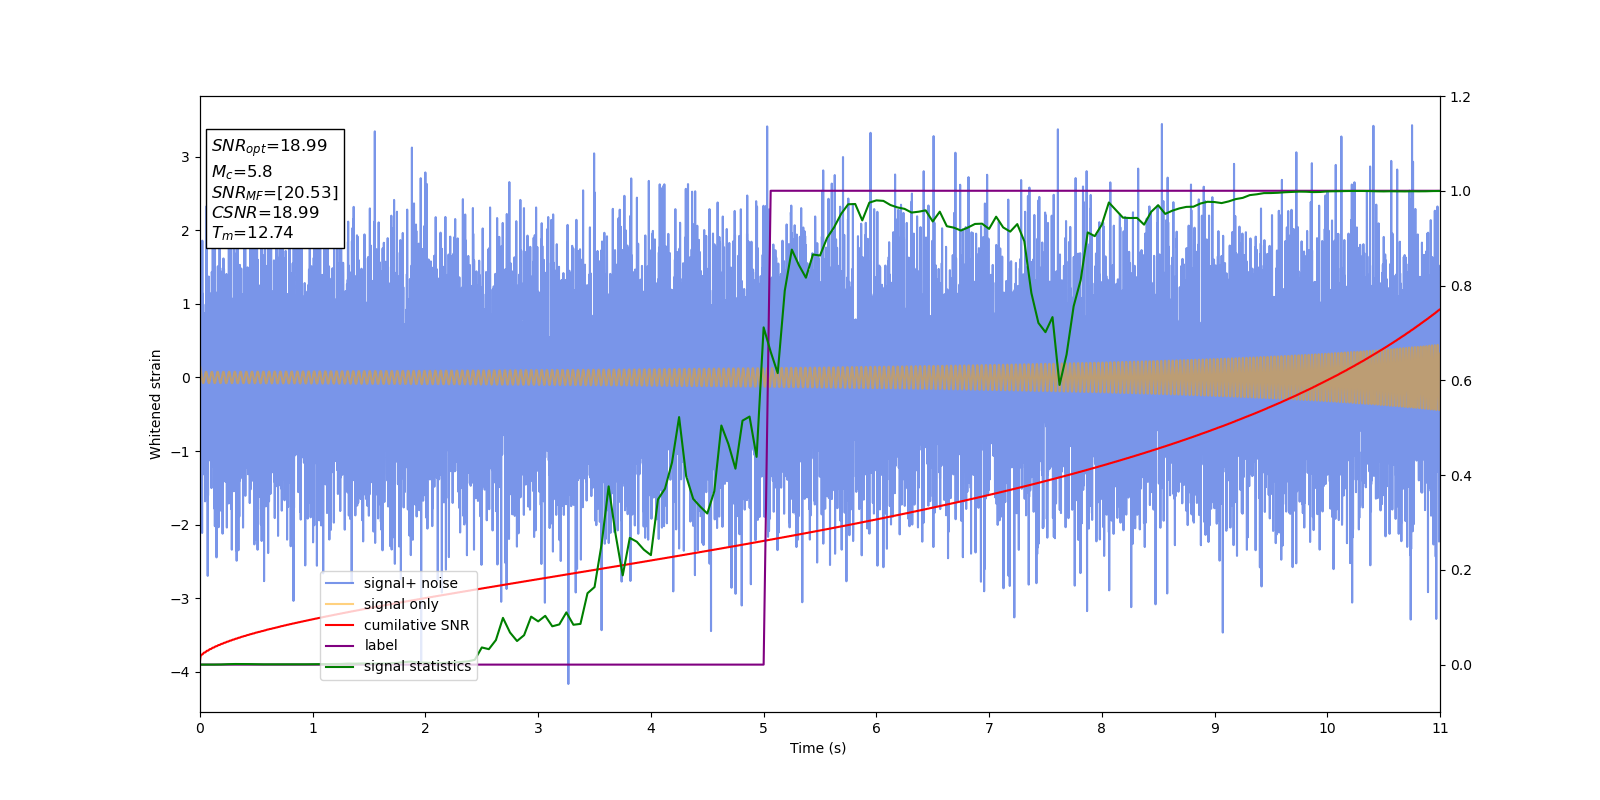Click the left y-axis tick label −4
The image size is (1600, 800).
[x=180, y=672]
